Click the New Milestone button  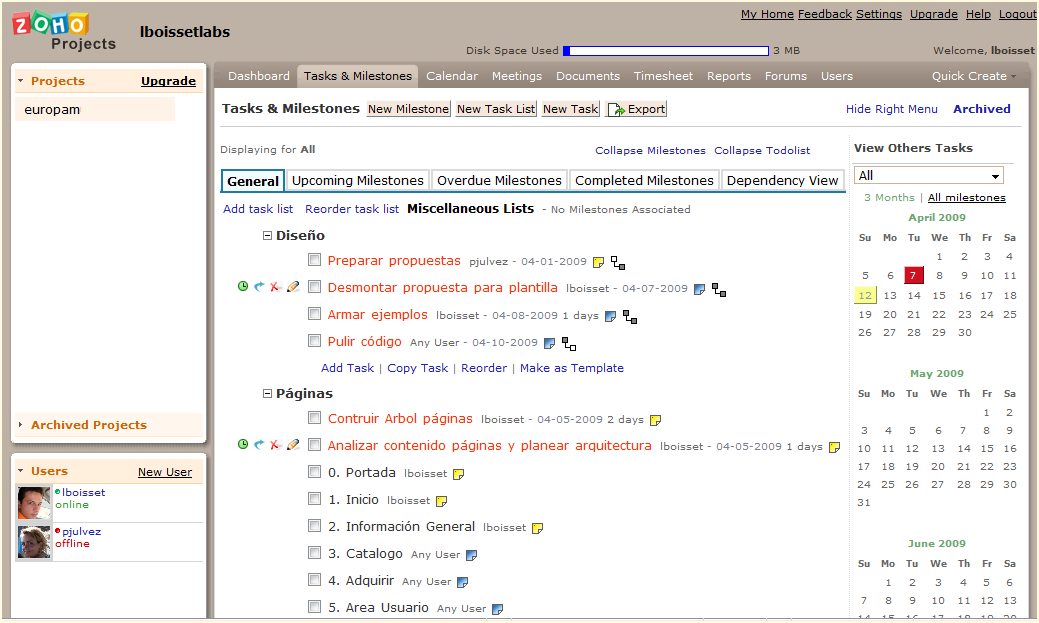click(408, 109)
